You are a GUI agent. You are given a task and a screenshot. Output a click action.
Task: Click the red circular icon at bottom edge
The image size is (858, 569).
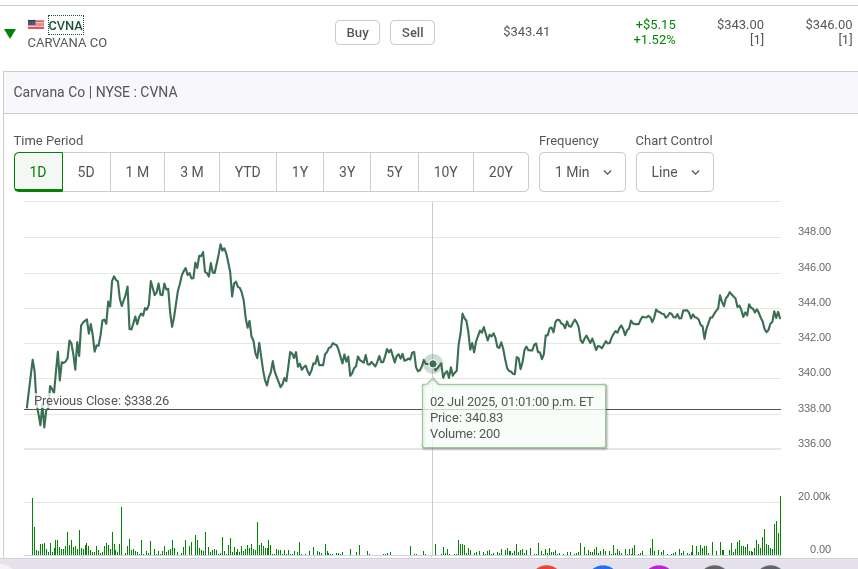click(546, 566)
